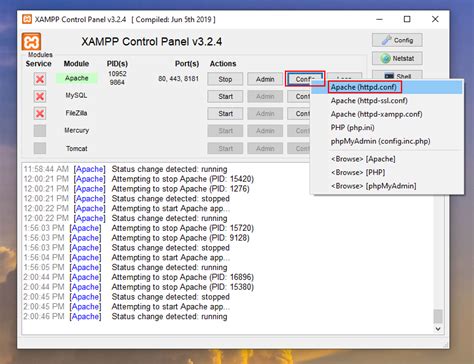The height and width of the screenshot is (364, 474).
Task: Click the FileZilla module label
Action: coord(76,113)
